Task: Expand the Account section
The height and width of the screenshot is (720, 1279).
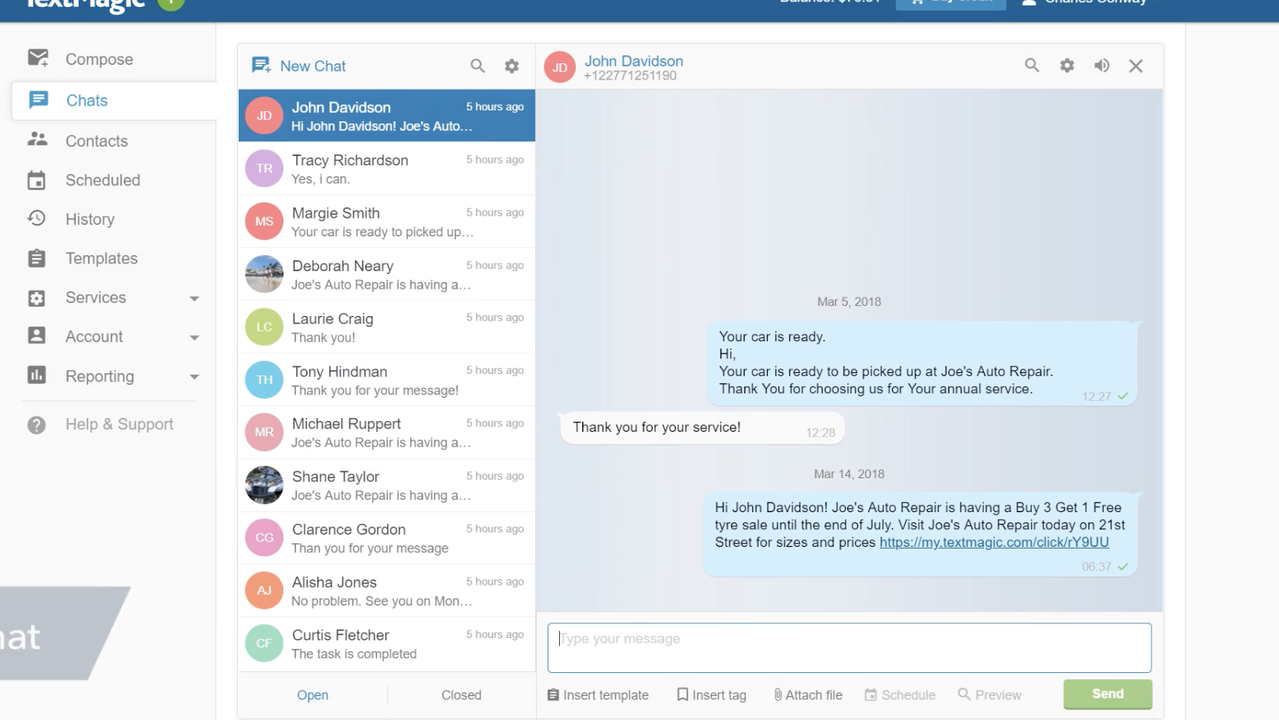Action: point(94,336)
